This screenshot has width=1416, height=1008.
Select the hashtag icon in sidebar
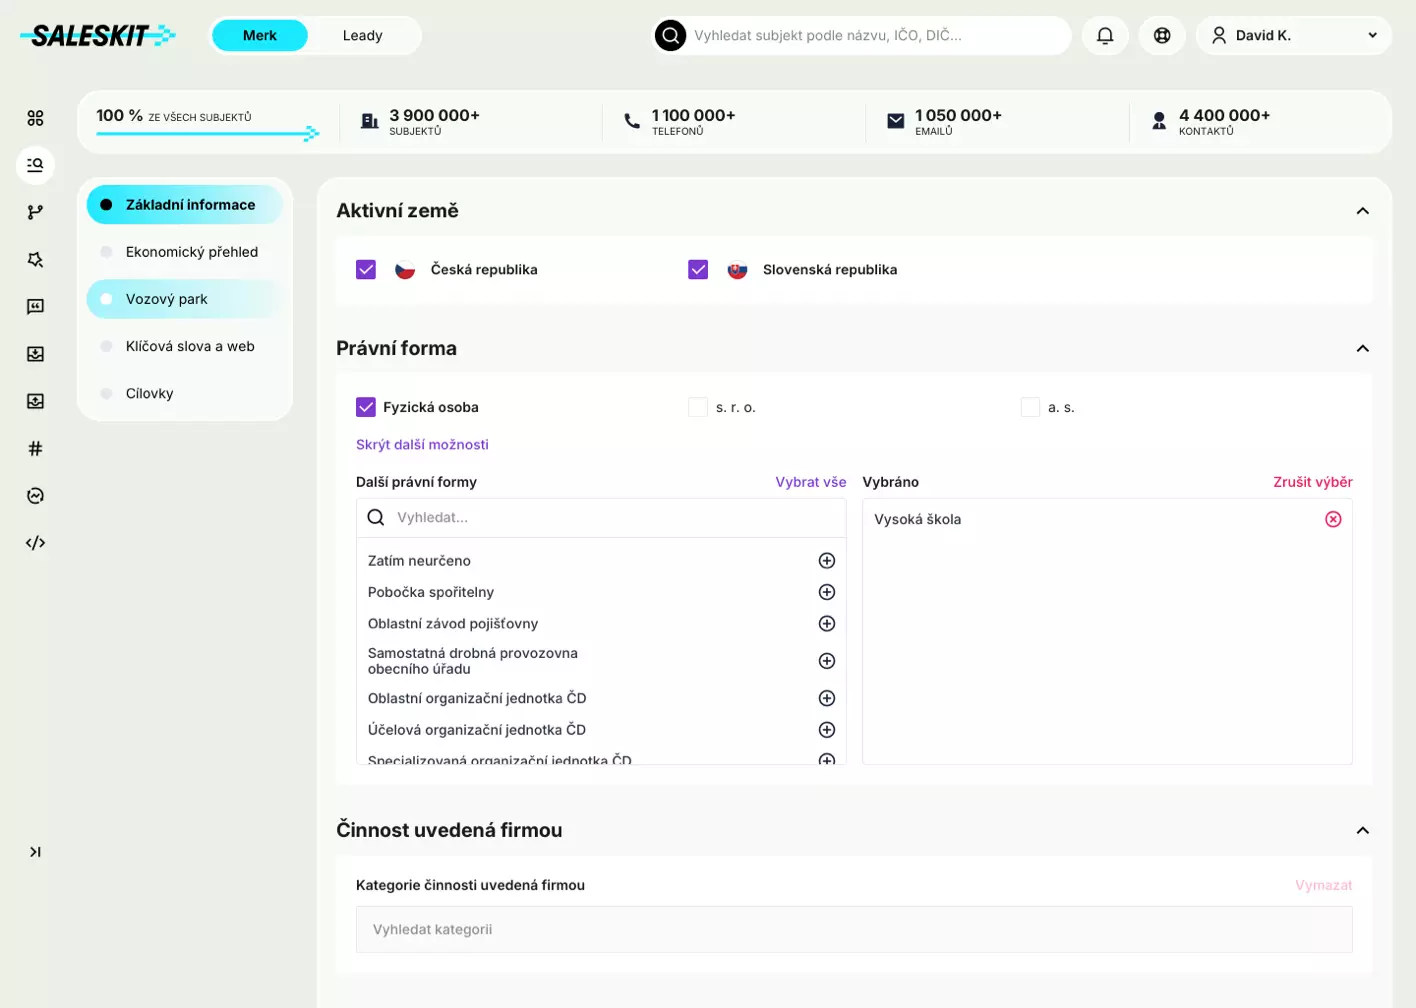[35, 448]
